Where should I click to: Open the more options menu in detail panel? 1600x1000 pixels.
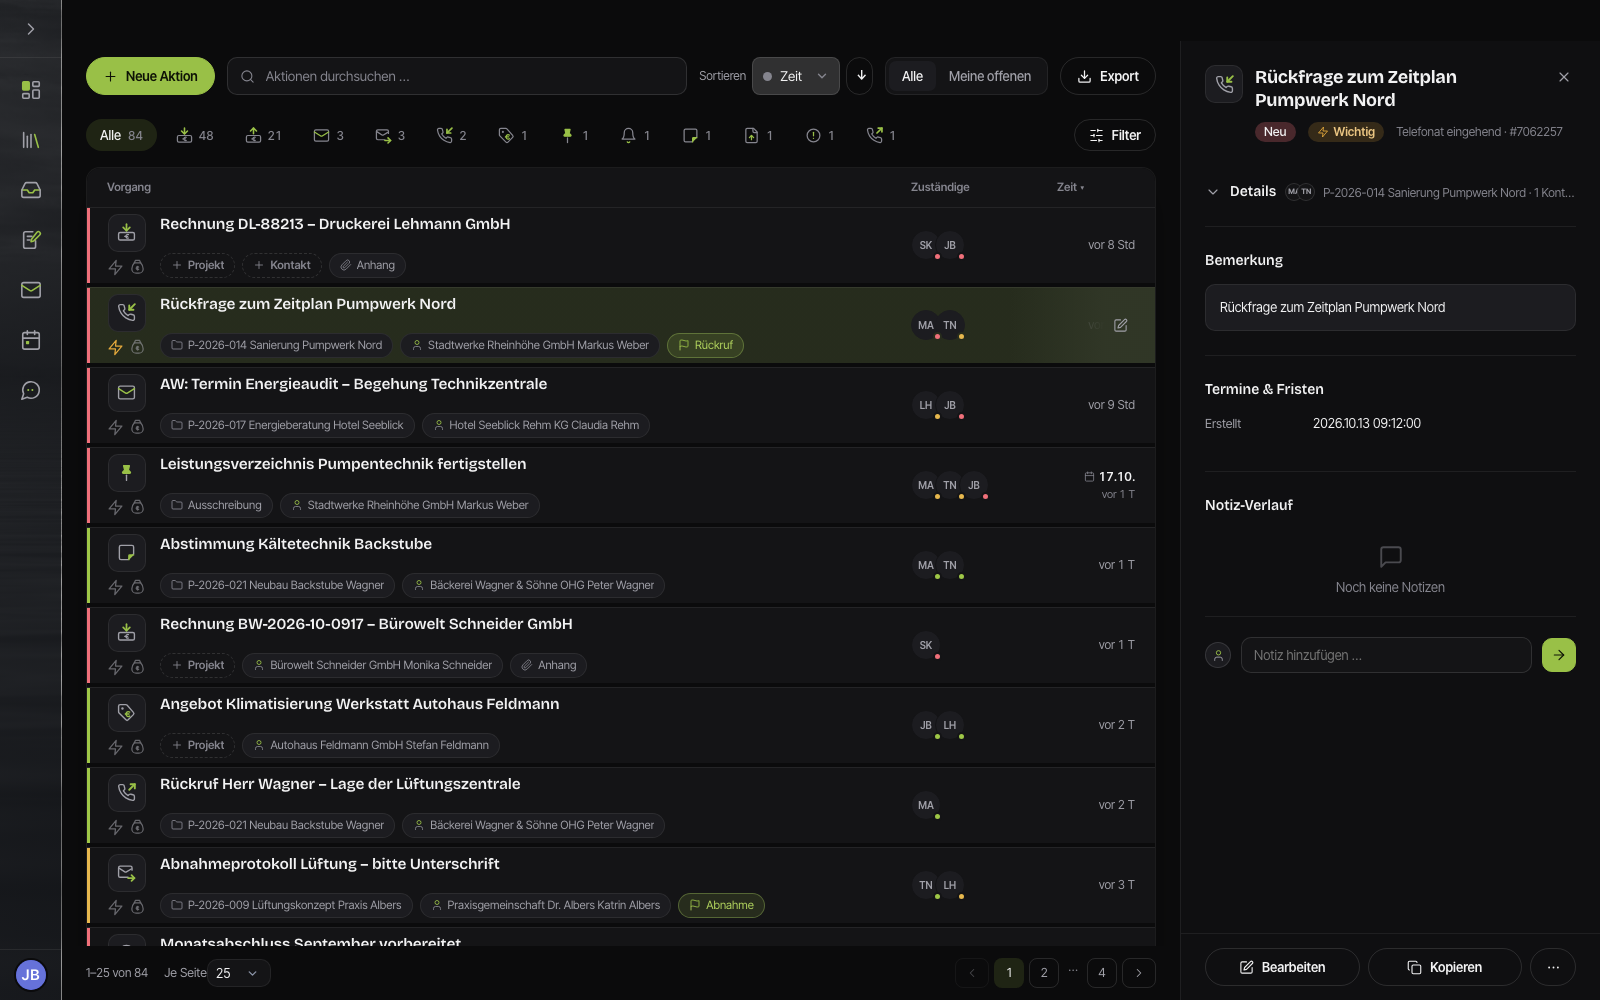[x=1553, y=967]
